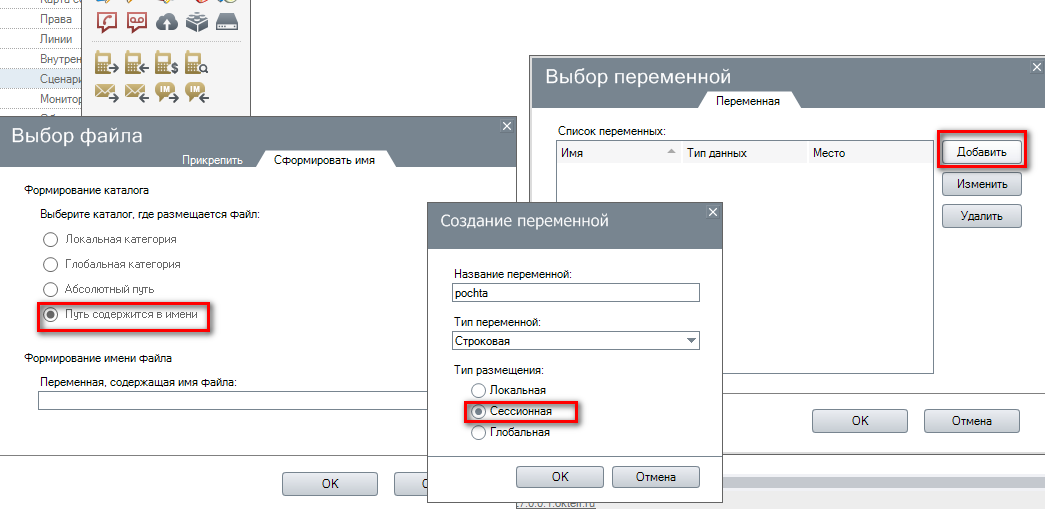The width and height of the screenshot is (1045, 509).
Task: Set placement type to 'Глобальная'
Action: (479, 432)
